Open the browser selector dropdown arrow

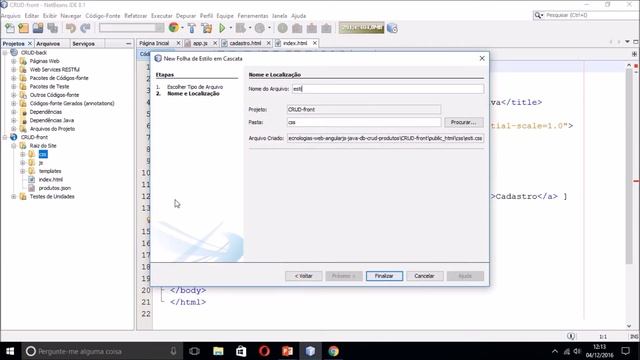tap(182, 28)
